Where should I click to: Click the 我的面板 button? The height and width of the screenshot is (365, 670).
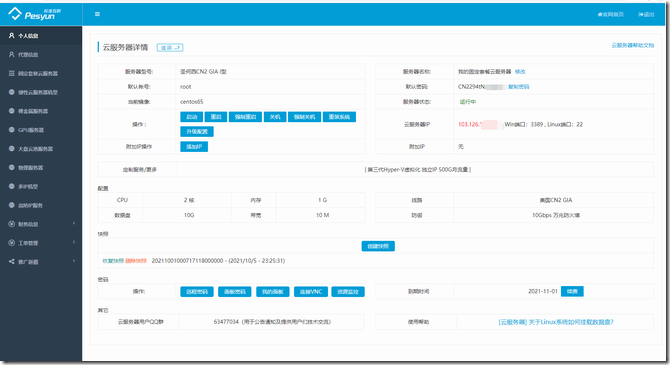pyautogui.click(x=273, y=291)
